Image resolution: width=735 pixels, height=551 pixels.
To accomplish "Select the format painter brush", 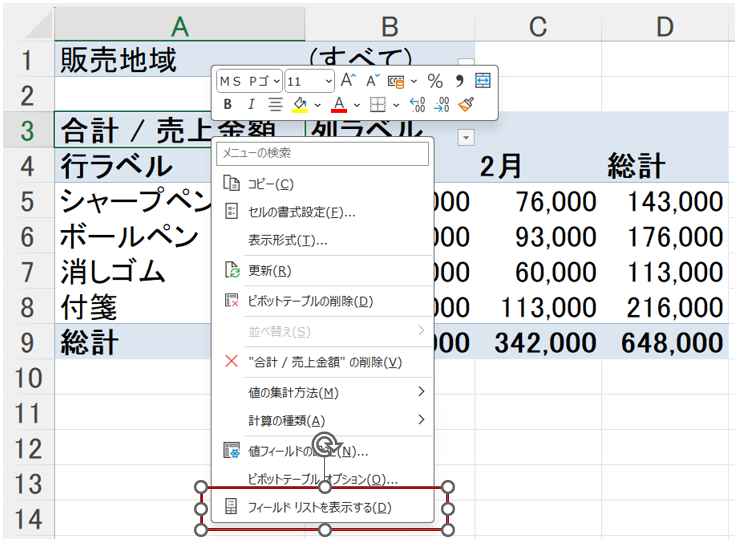I will [x=466, y=104].
